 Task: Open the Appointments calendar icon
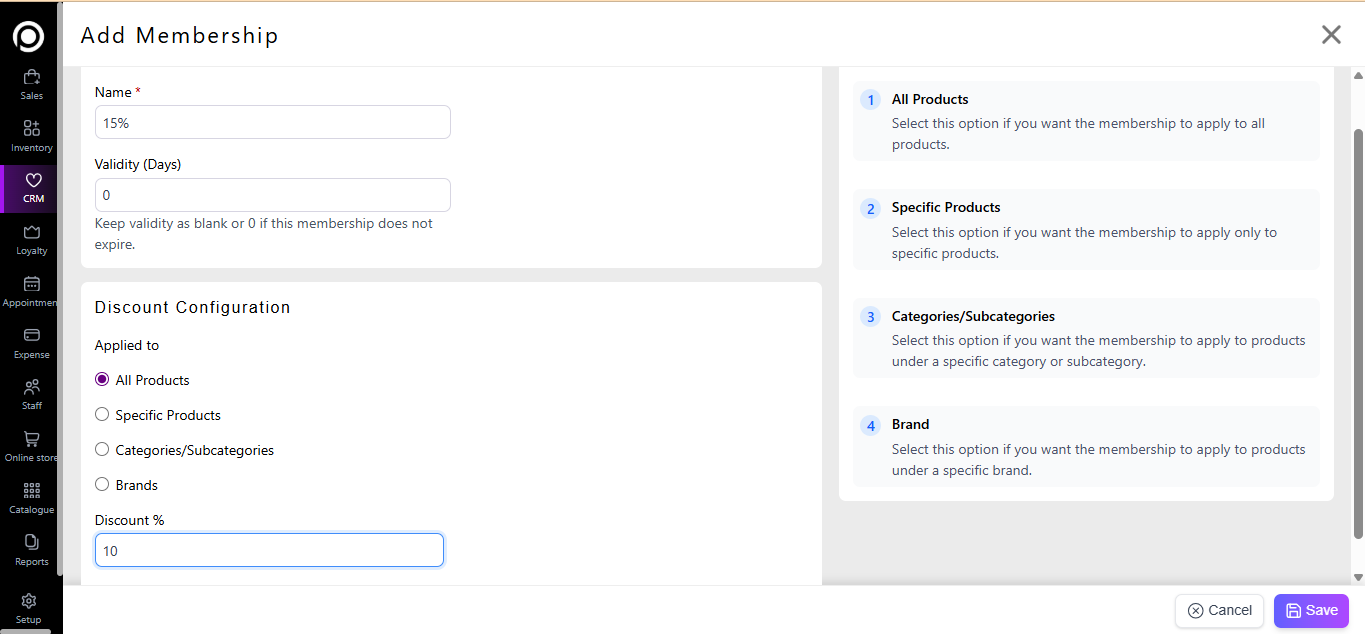coord(31,285)
